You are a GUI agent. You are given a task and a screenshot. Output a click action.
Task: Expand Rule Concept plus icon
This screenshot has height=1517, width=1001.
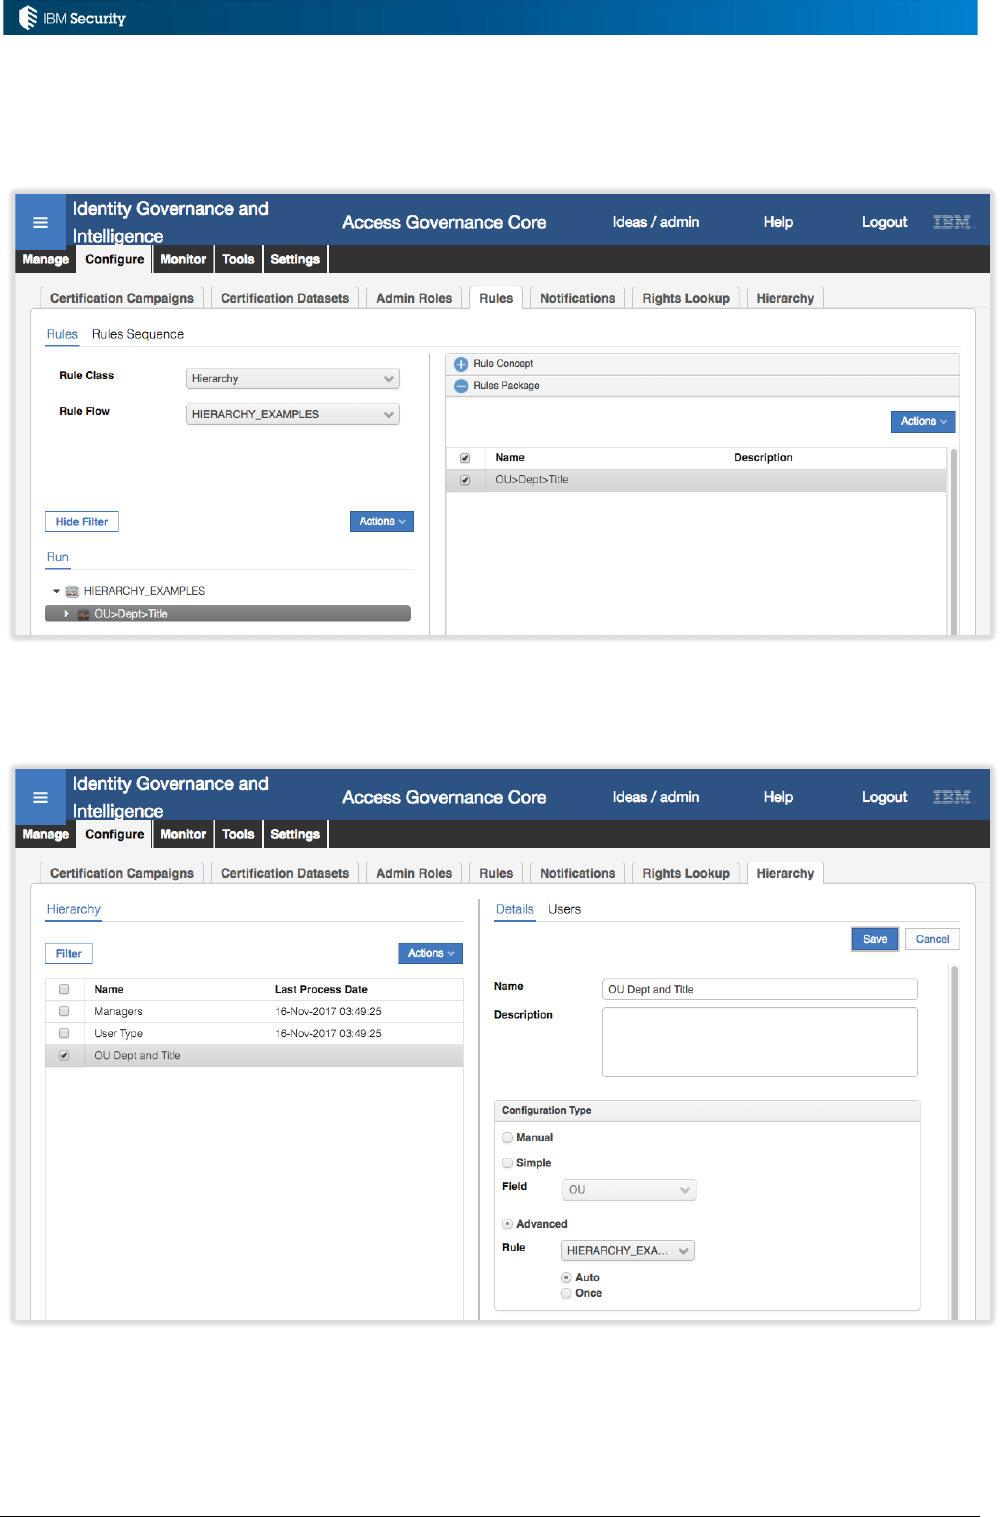click(461, 364)
